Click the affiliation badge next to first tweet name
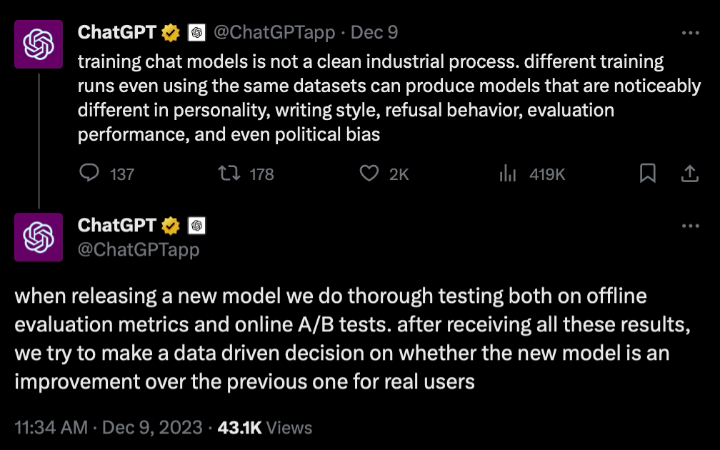The image size is (720, 450). pyautogui.click(x=197, y=32)
